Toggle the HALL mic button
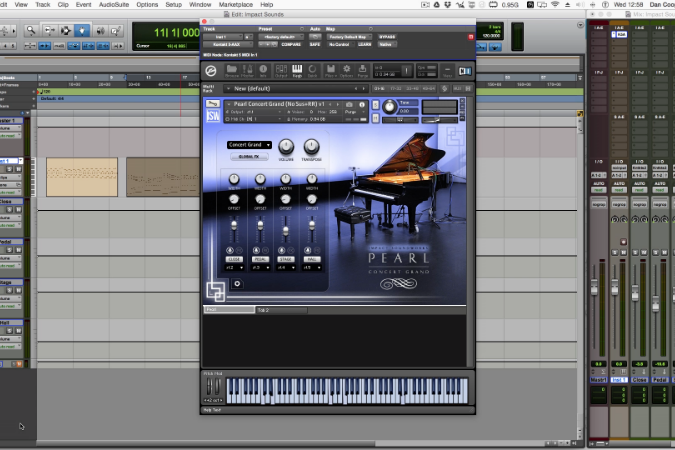The image size is (675, 450). [312, 259]
